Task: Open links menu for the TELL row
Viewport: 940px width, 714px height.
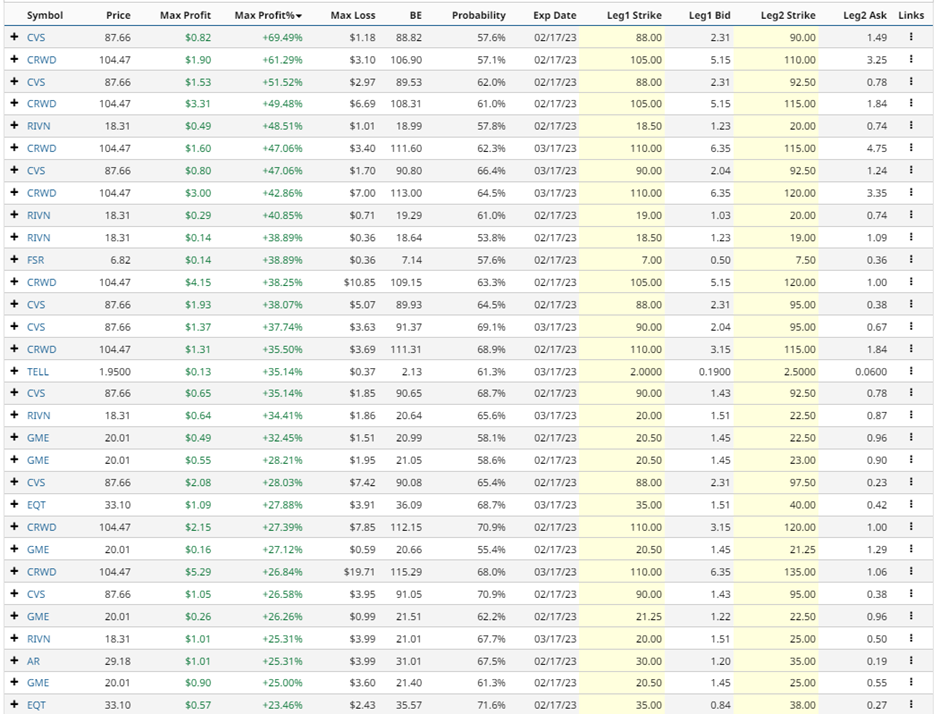Action: tap(911, 371)
